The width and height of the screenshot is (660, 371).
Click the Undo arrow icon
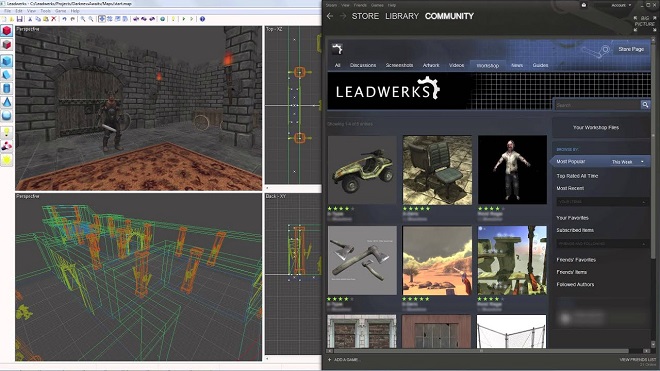pos(64,19)
